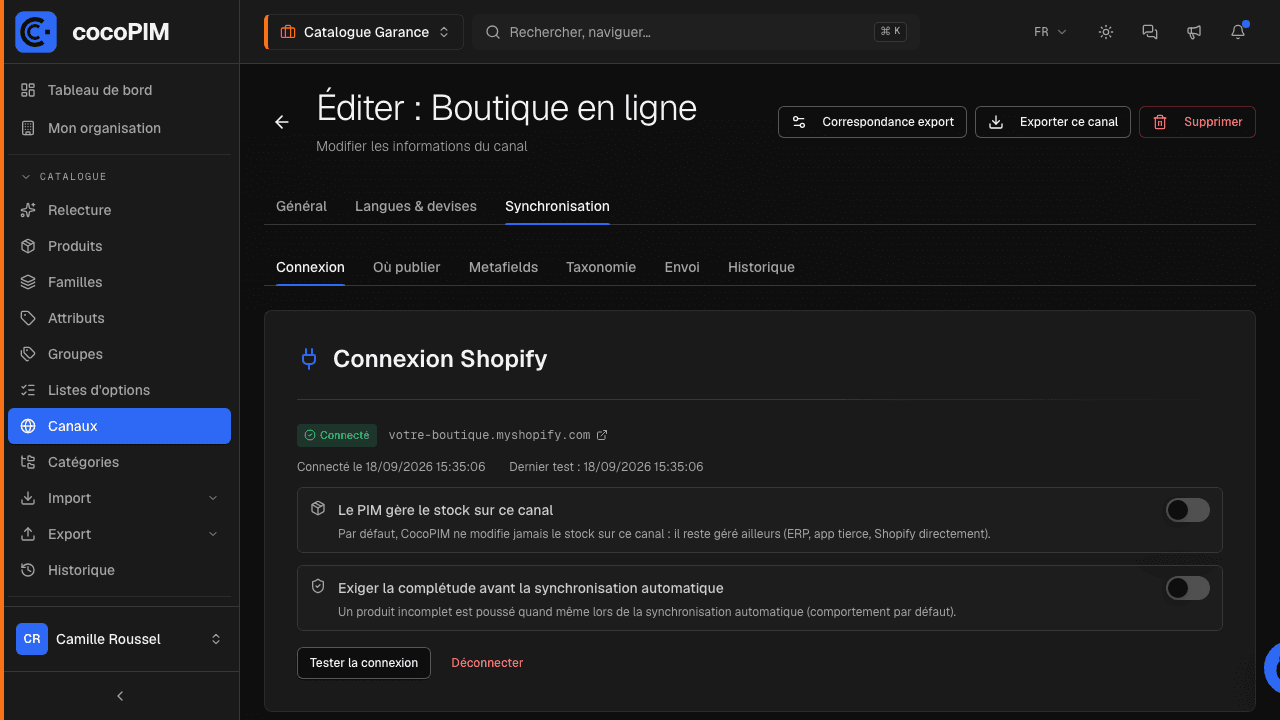Click Exporter ce canal button
Screen dimensions: 1280x720
pos(1053,122)
